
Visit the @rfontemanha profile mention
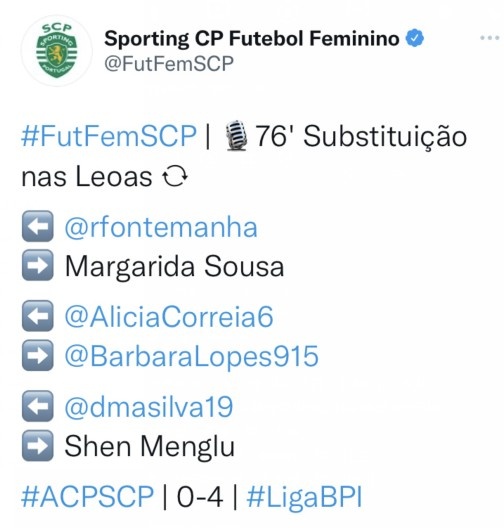[x=161, y=227]
